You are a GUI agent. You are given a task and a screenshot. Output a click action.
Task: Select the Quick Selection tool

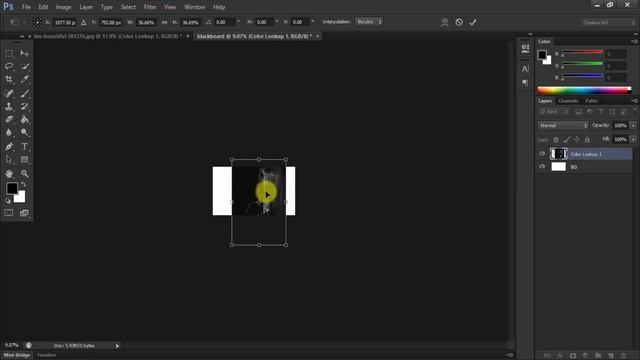pyautogui.click(x=24, y=66)
